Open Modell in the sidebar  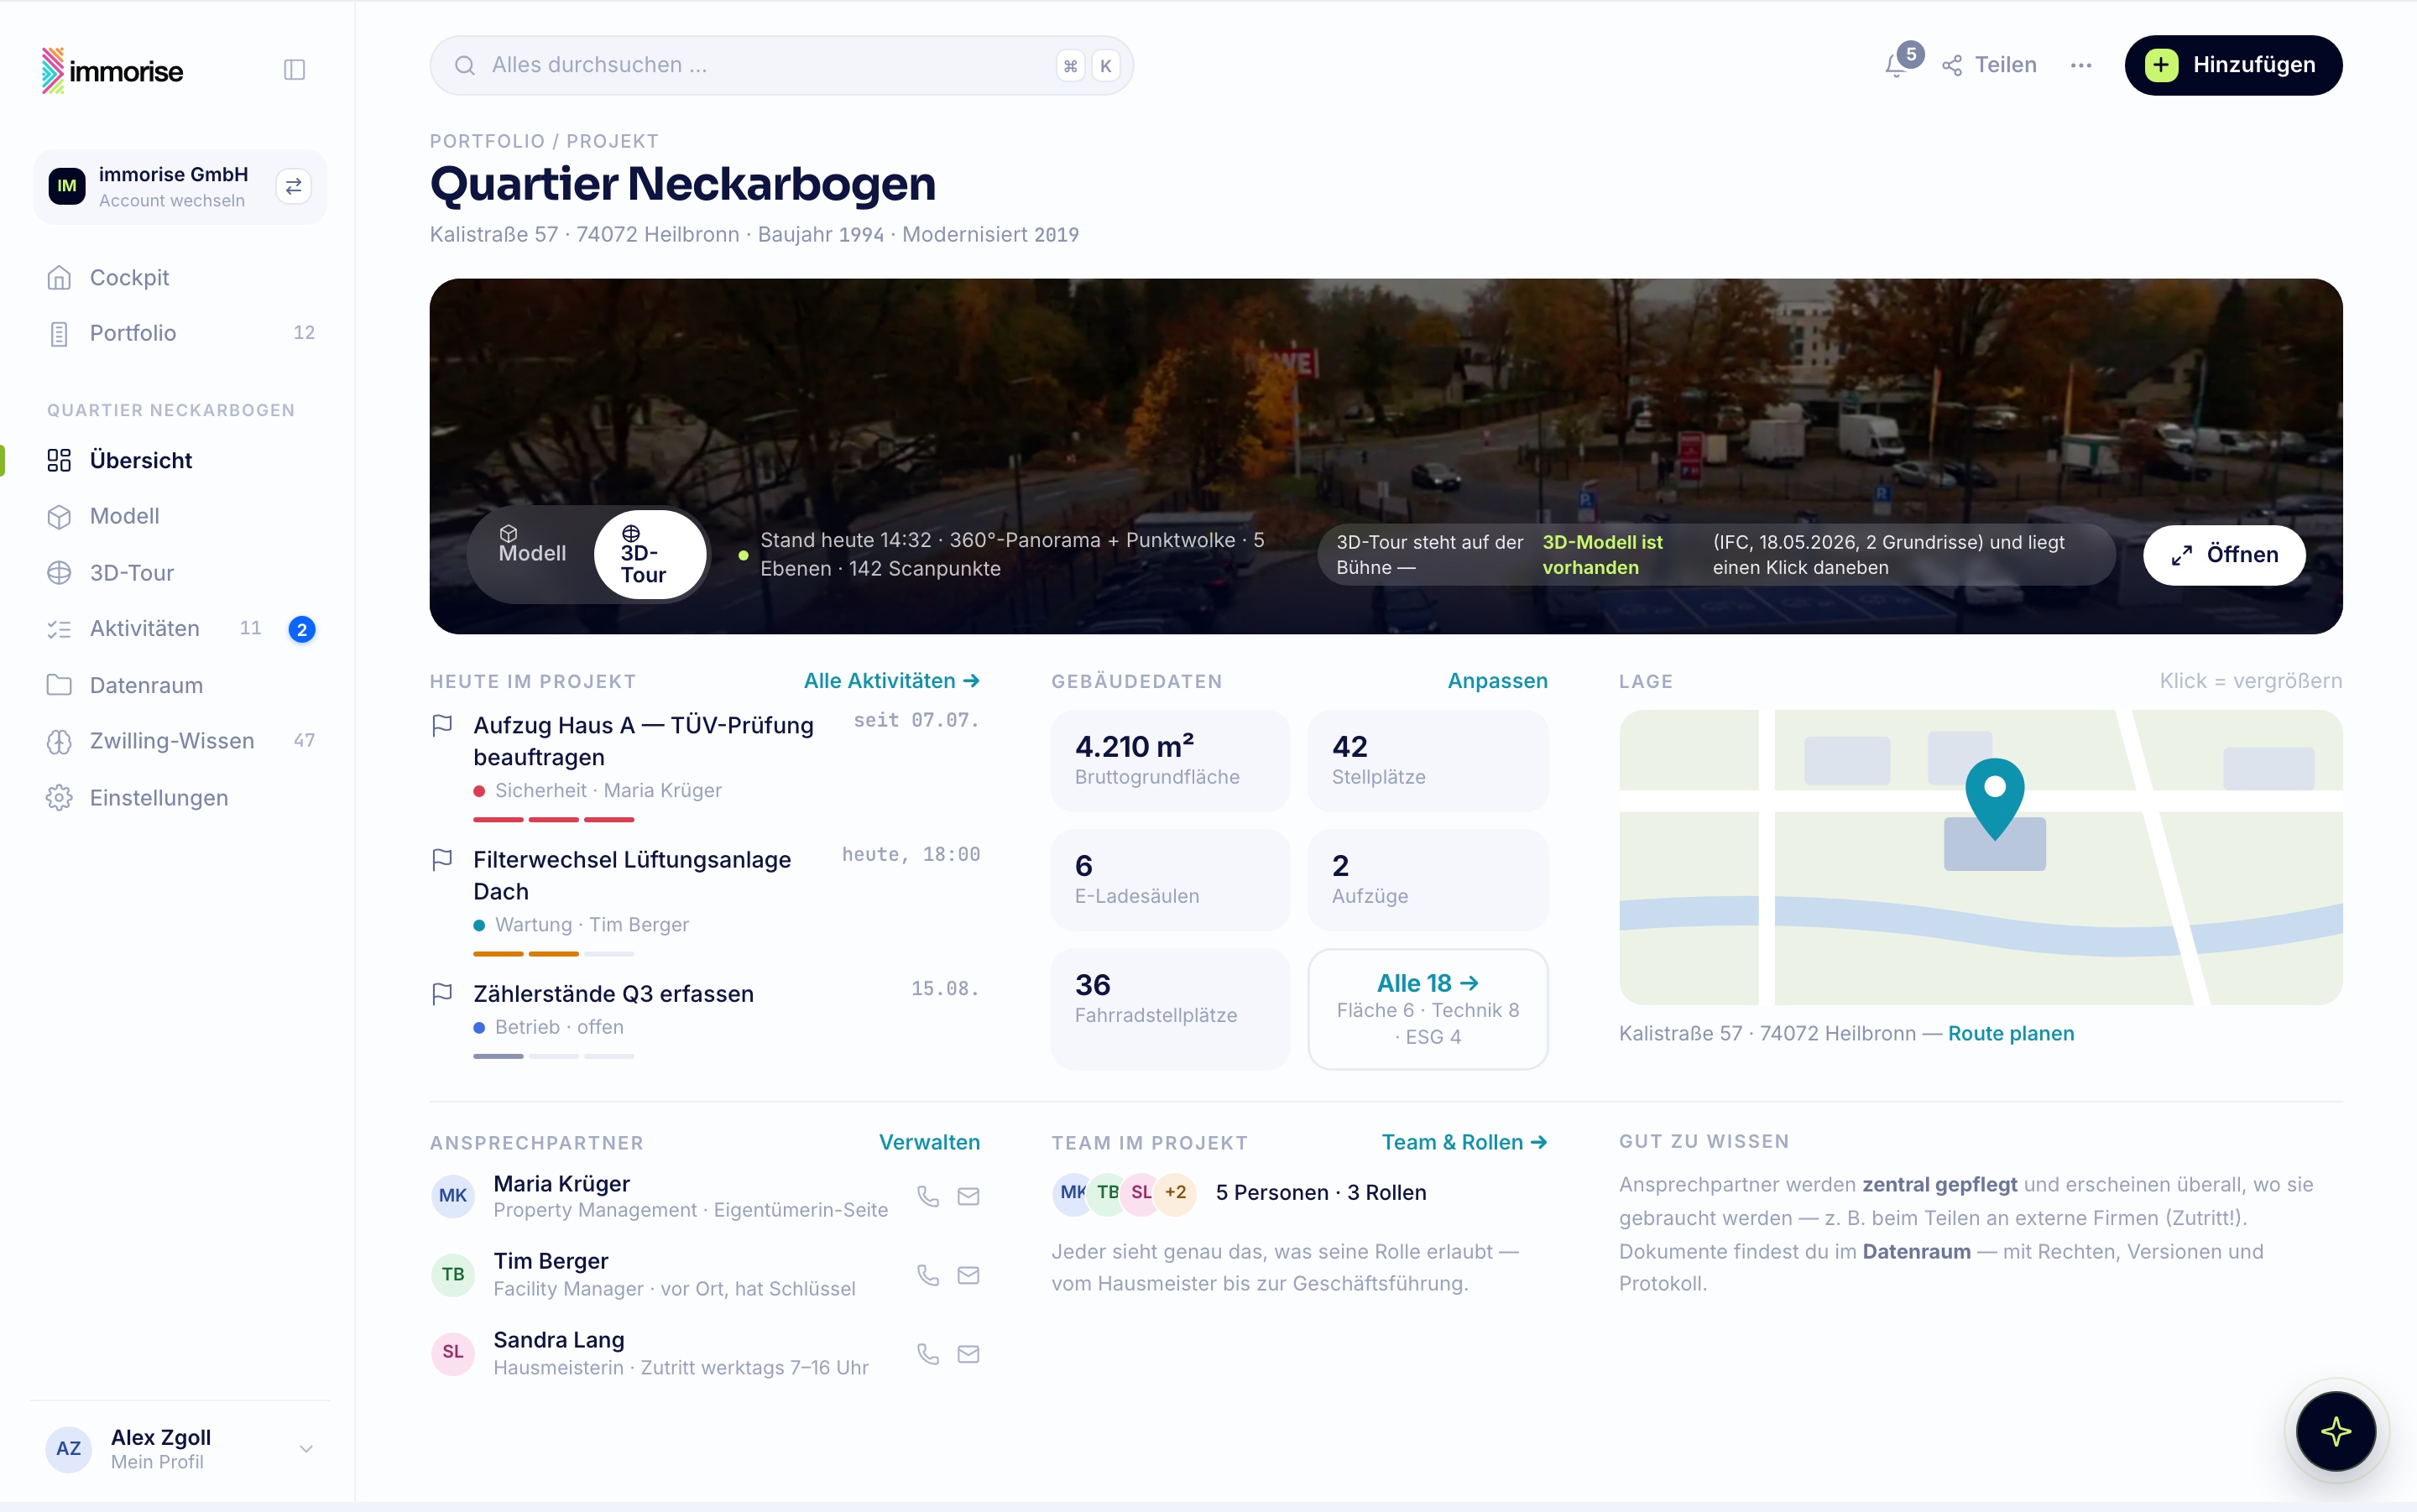(x=180, y=516)
